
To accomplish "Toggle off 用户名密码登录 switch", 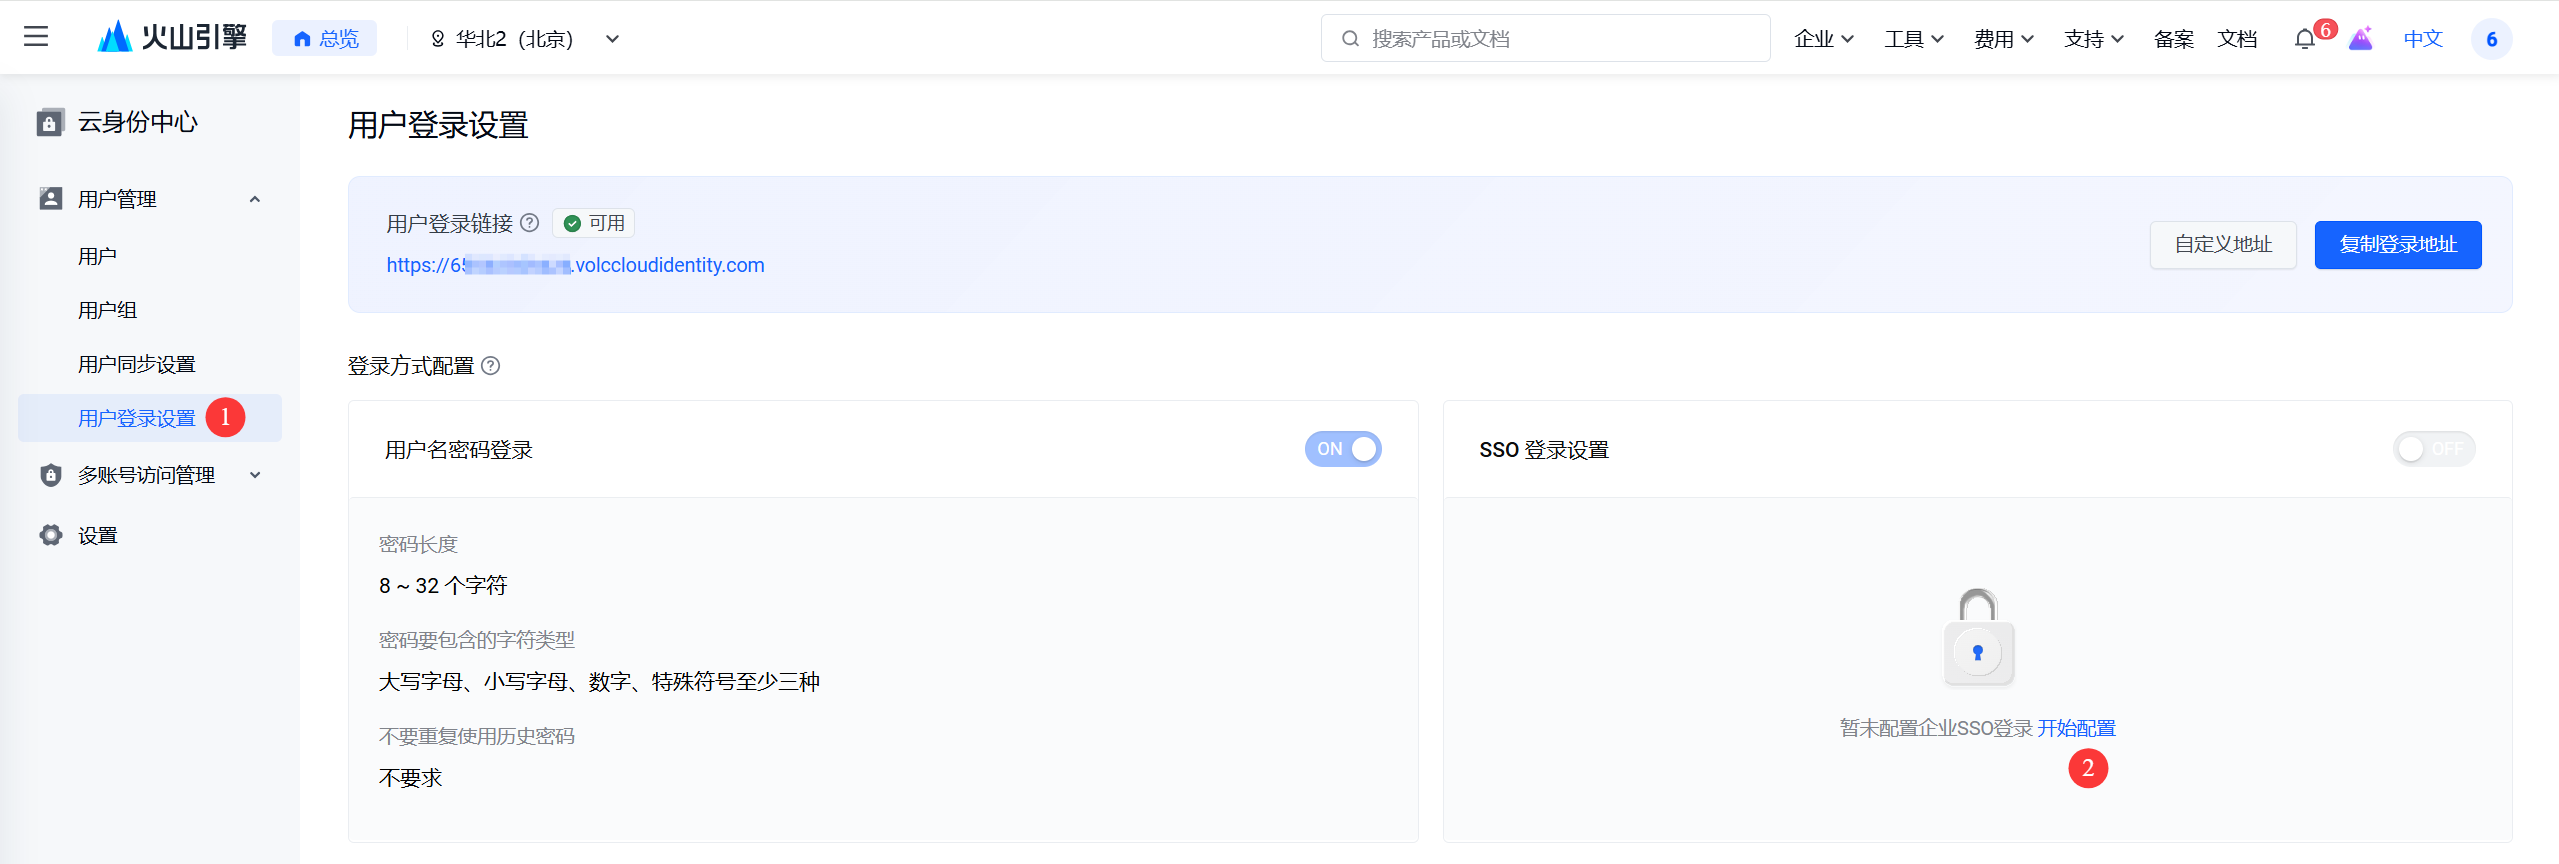I will (x=1342, y=449).
